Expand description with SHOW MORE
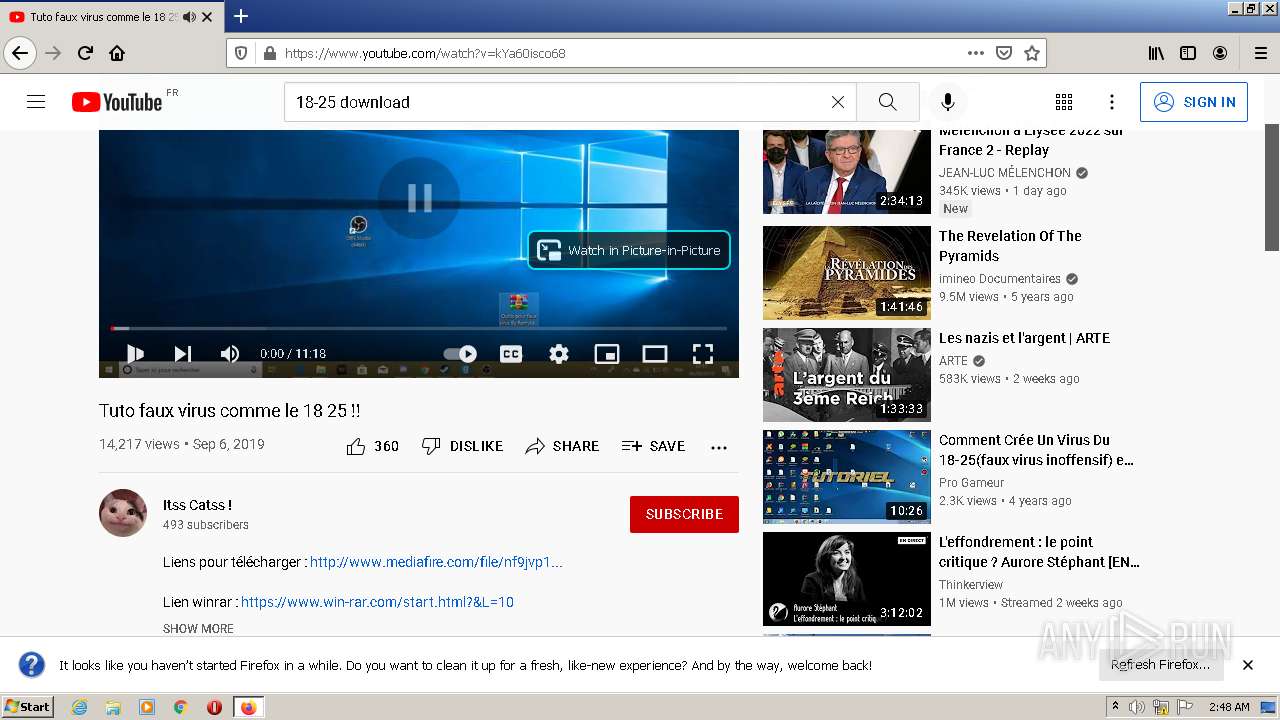 pos(198,628)
